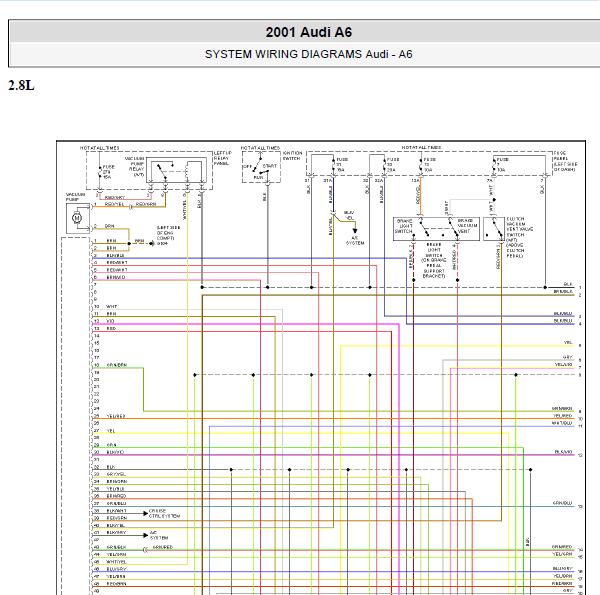Click the "LEFT I/P RELAY PANEL" label
This screenshot has height=595, width=600.
tap(222, 158)
